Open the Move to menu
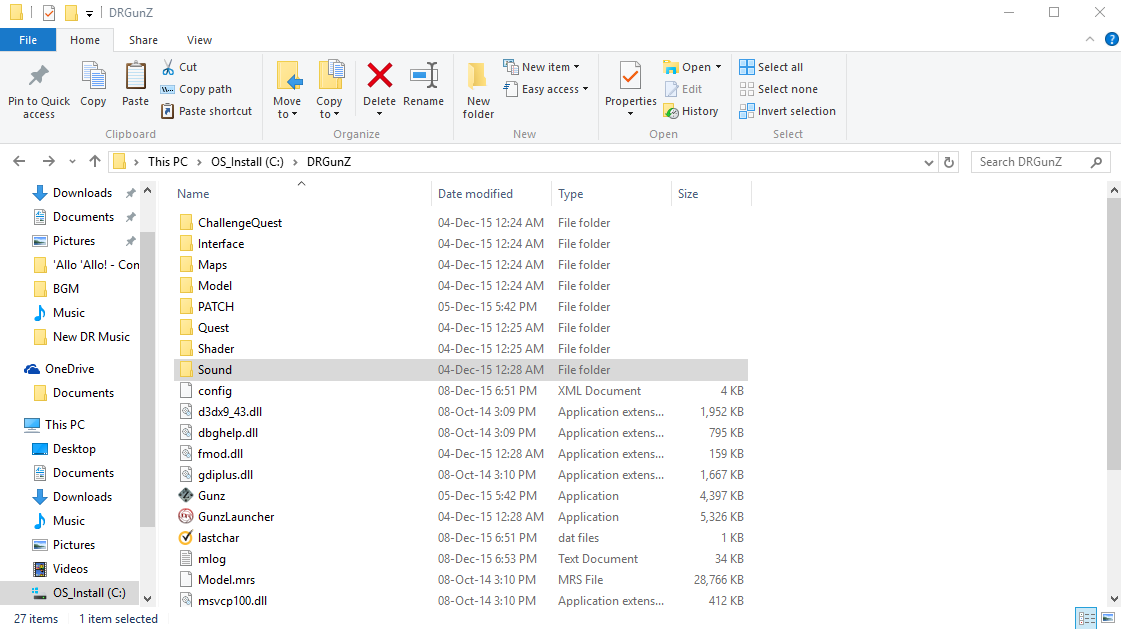This screenshot has height=629, width=1121. click(287, 91)
